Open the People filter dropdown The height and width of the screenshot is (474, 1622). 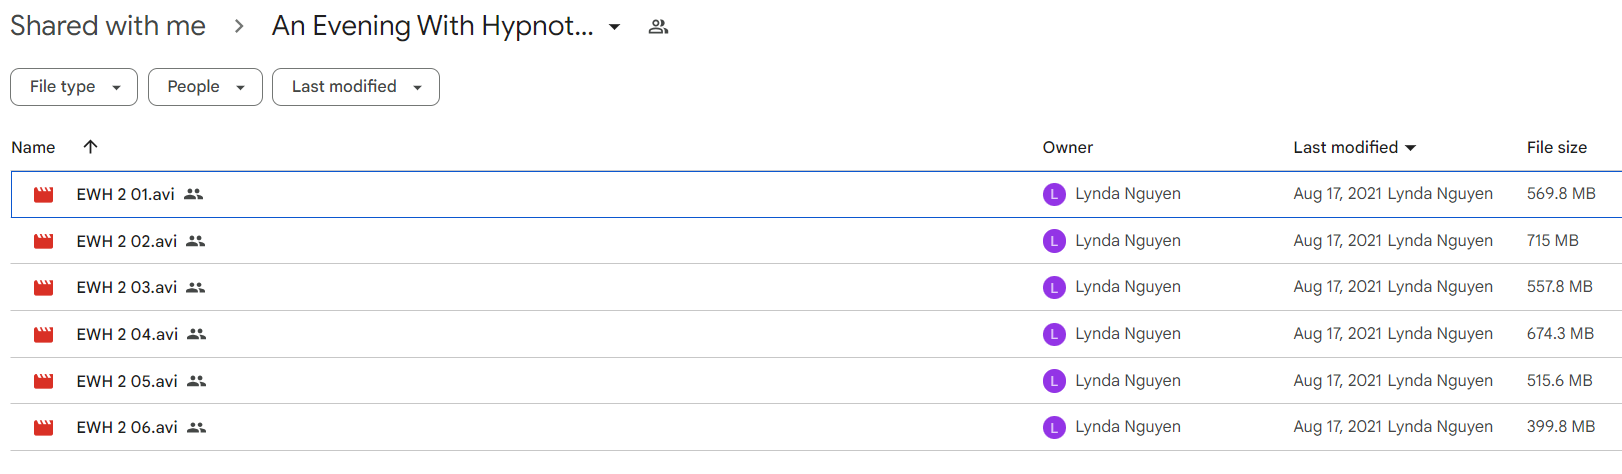pyautogui.click(x=205, y=87)
